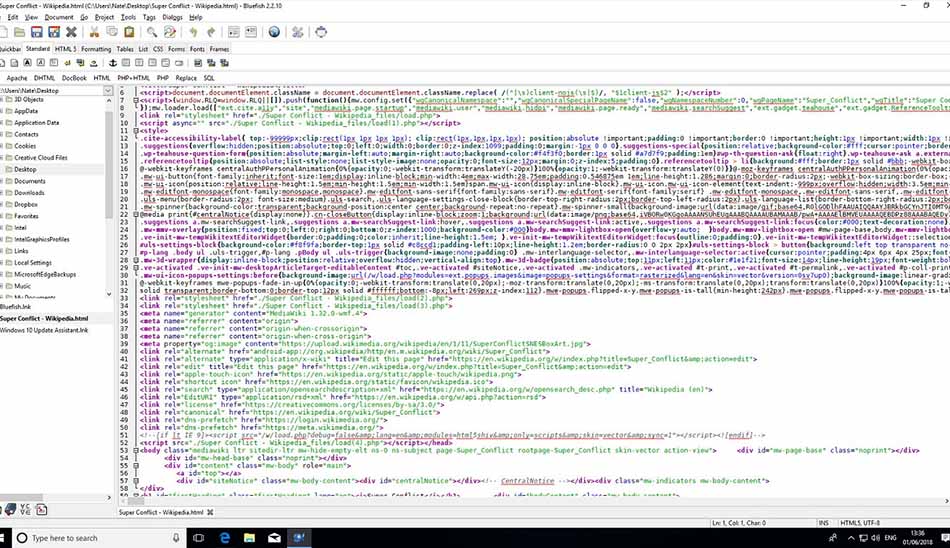This screenshot has width=950, height=548.
Task: Open the charmap sidebar panel icon
Action: (x=25, y=510)
